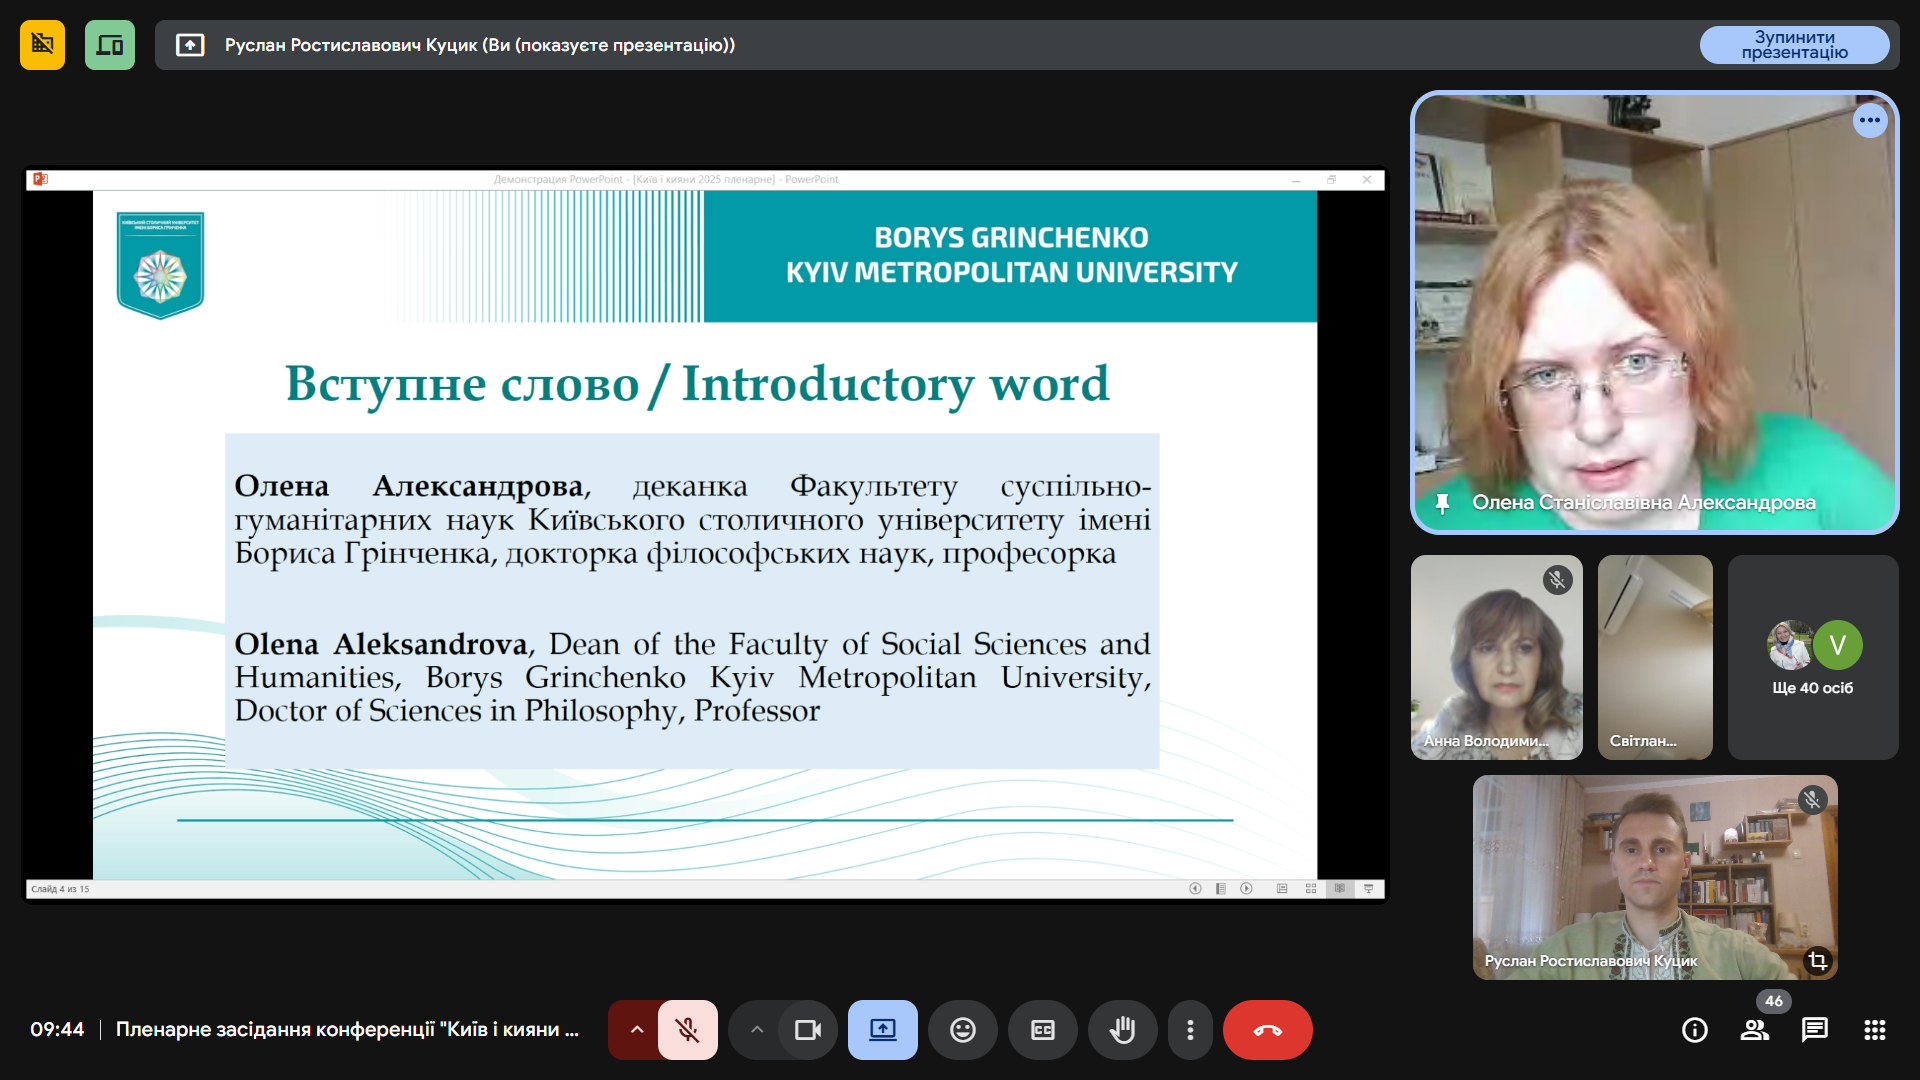Click the green screen layout icon
The height and width of the screenshot is (1080, 1920).
pos(110,45)
